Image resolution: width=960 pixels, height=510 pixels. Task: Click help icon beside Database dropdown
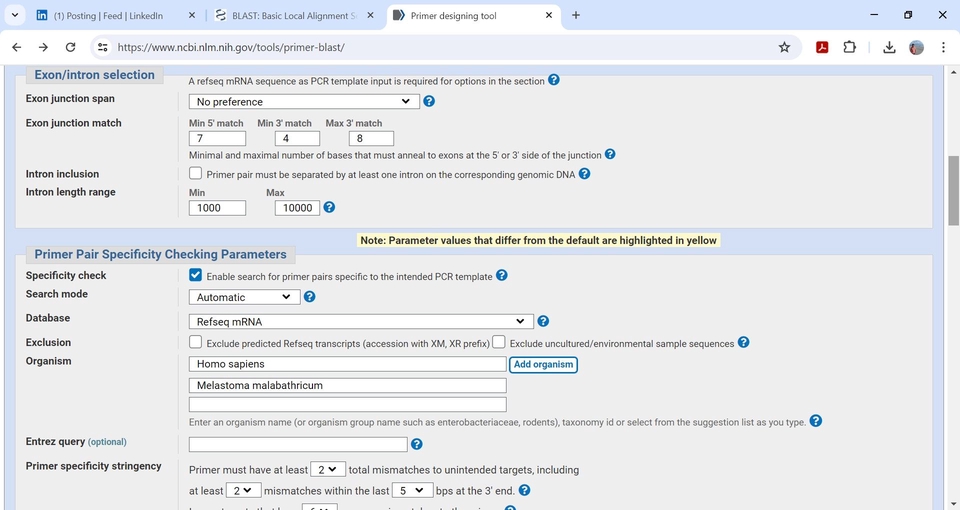coord(543,321)
